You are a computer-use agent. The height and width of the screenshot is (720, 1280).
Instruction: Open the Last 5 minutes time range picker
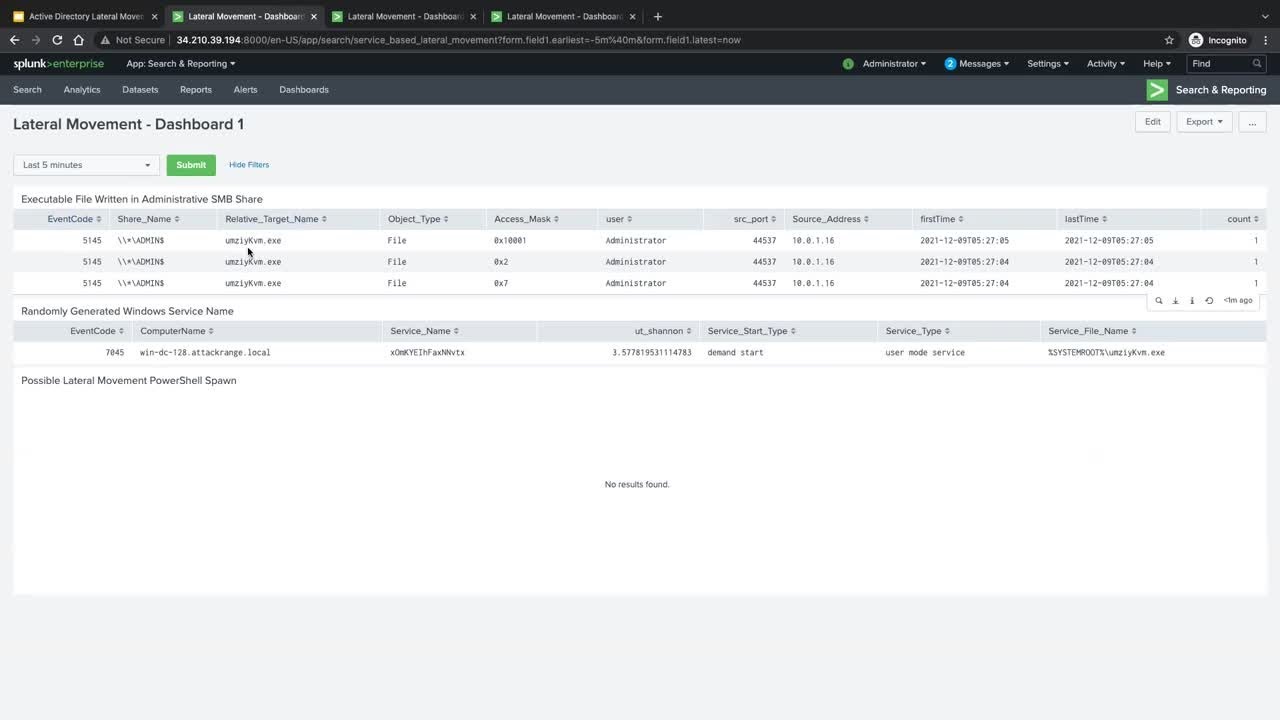click(x=86, y=165)
